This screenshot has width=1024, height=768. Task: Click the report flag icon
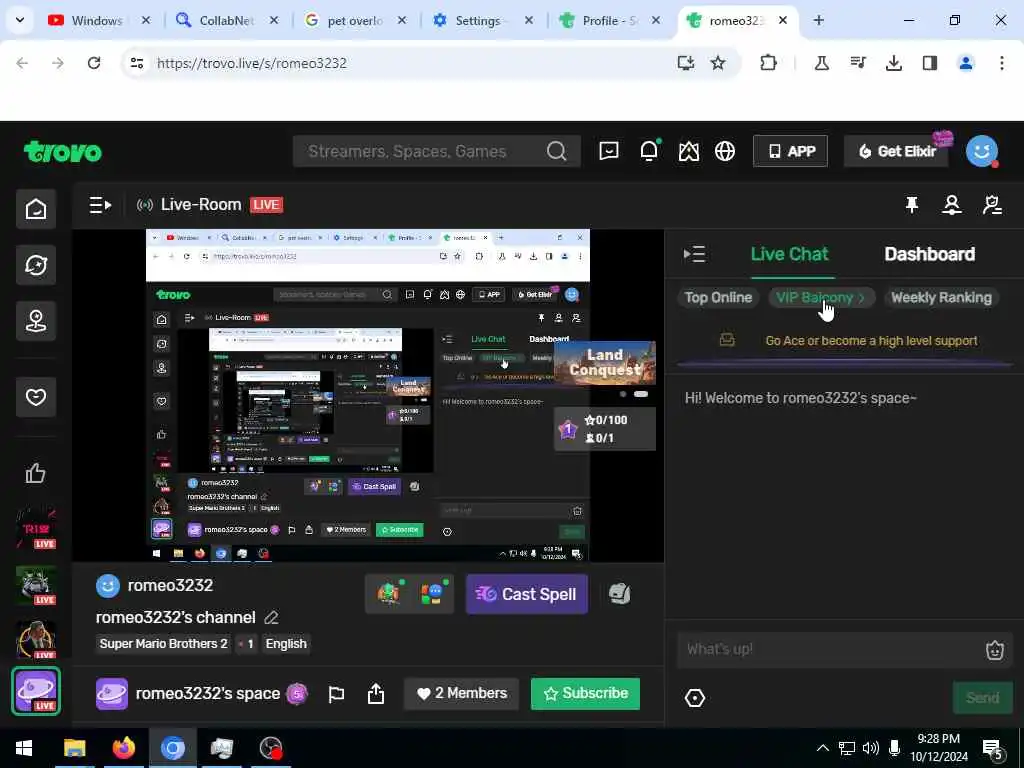(x=336, y=694)
